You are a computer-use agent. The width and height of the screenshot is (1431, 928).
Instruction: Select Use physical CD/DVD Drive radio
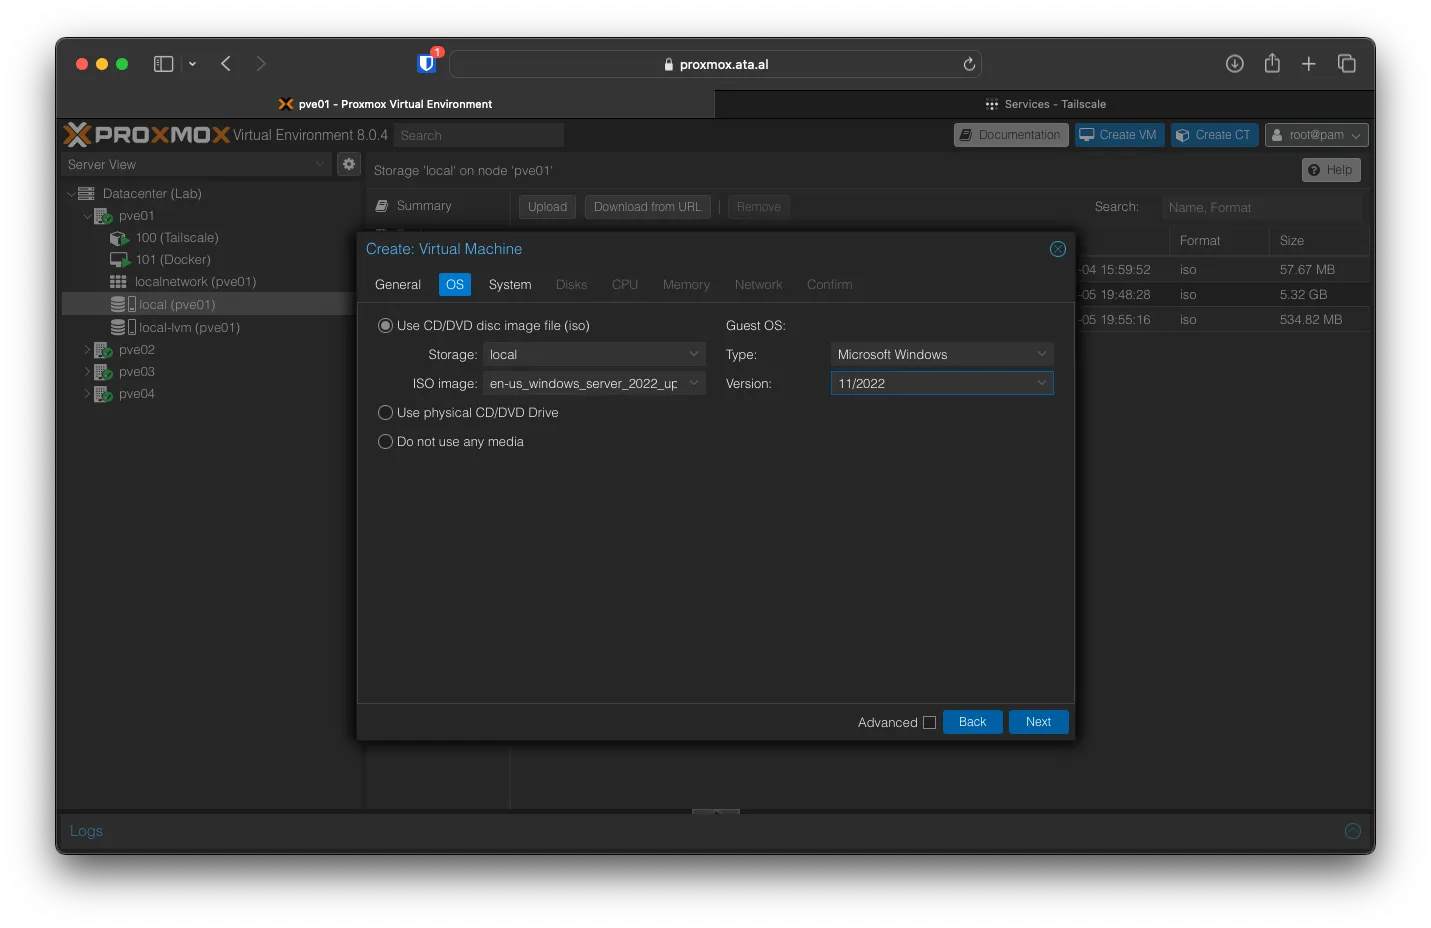tap(385, 413)
